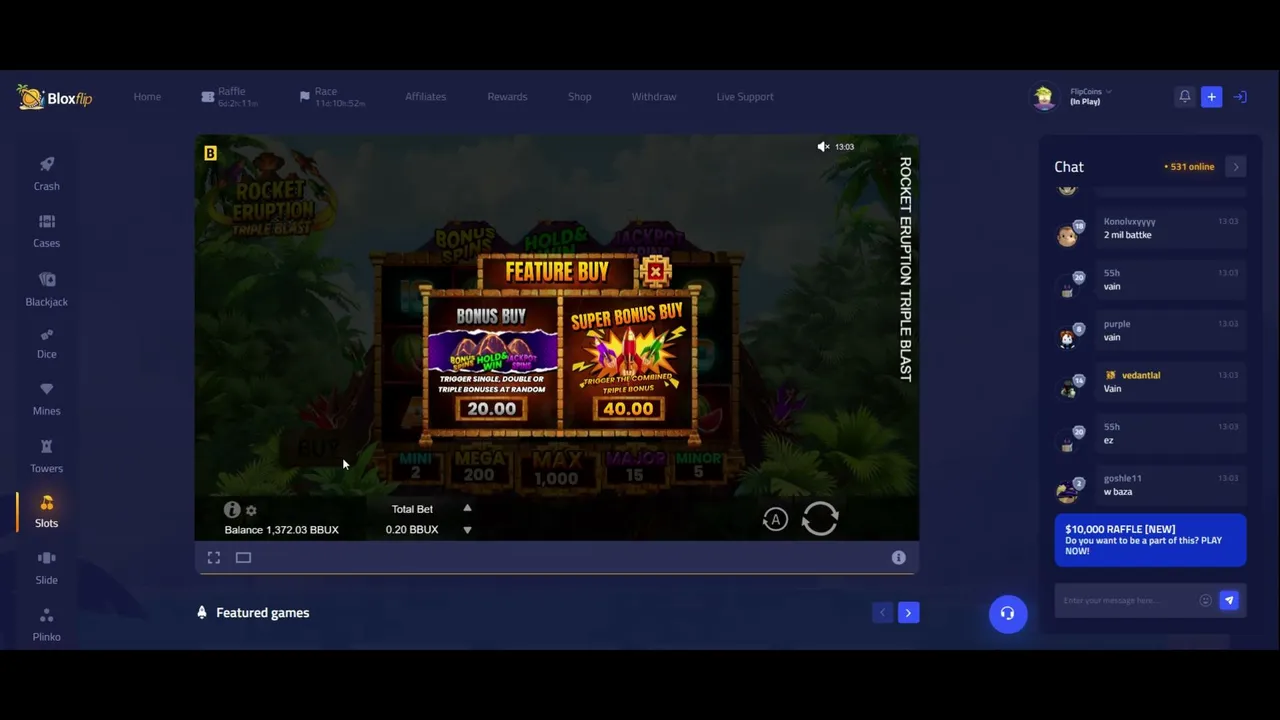
Task: Click the Bloxflip logo
Action: [x=55, y=97]
